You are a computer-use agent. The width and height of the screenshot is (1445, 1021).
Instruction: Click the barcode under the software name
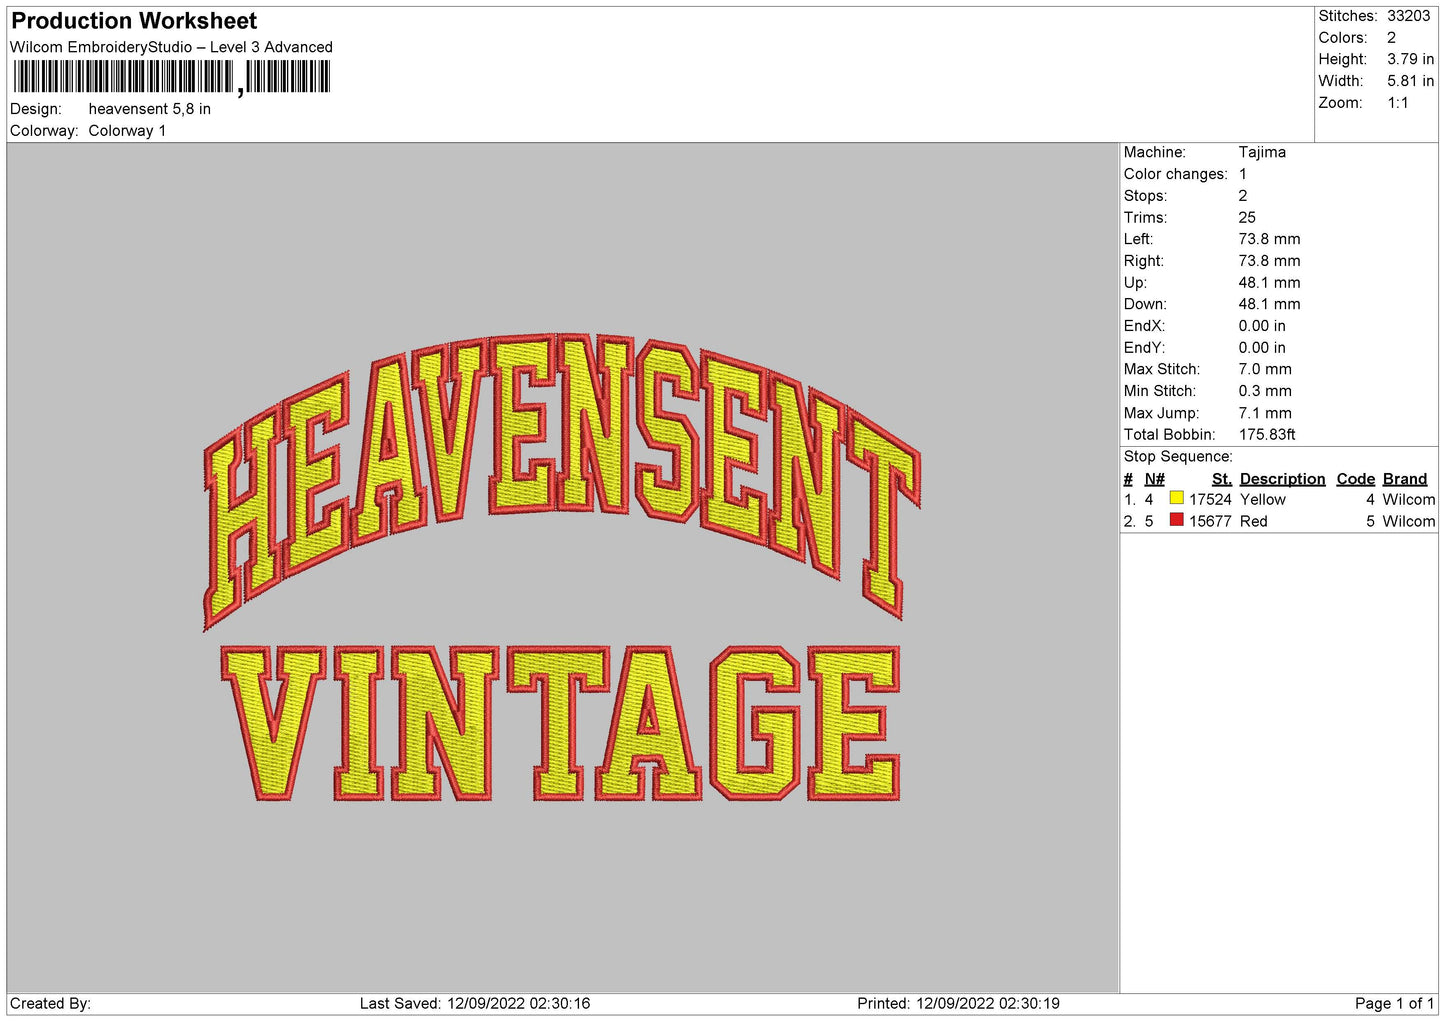(x=171, y=77)
